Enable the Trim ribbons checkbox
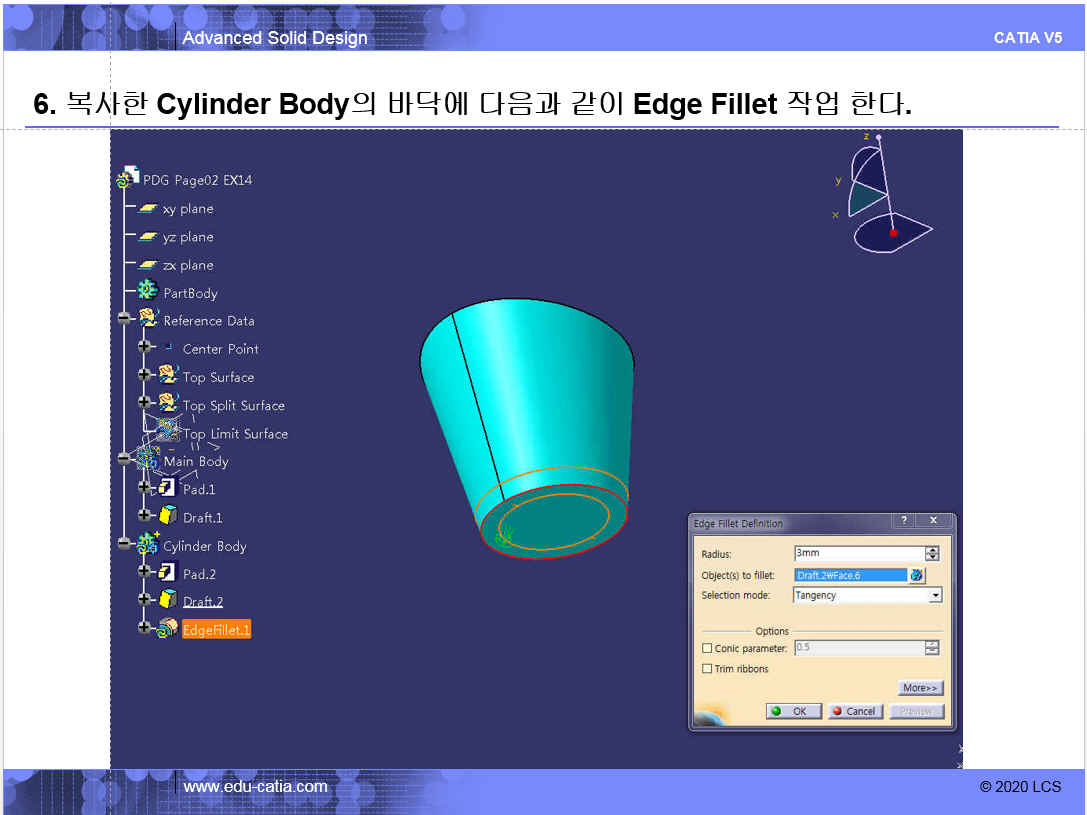The width and height of the screenshot is (1087, 815). pyautogui.click(x=708, y=669)
